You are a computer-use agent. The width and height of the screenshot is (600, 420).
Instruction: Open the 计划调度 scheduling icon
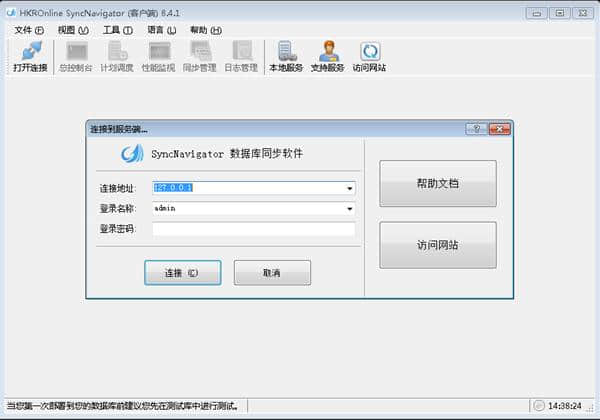point(117,57)
